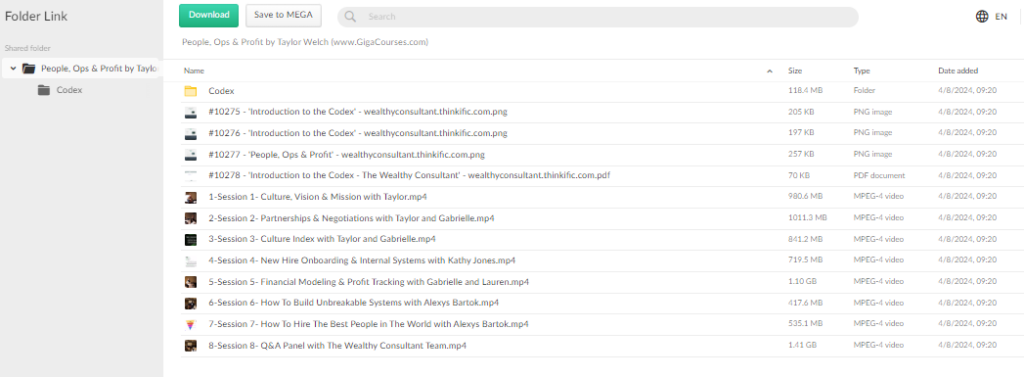Click the green Download button

(x=209, y=15)
